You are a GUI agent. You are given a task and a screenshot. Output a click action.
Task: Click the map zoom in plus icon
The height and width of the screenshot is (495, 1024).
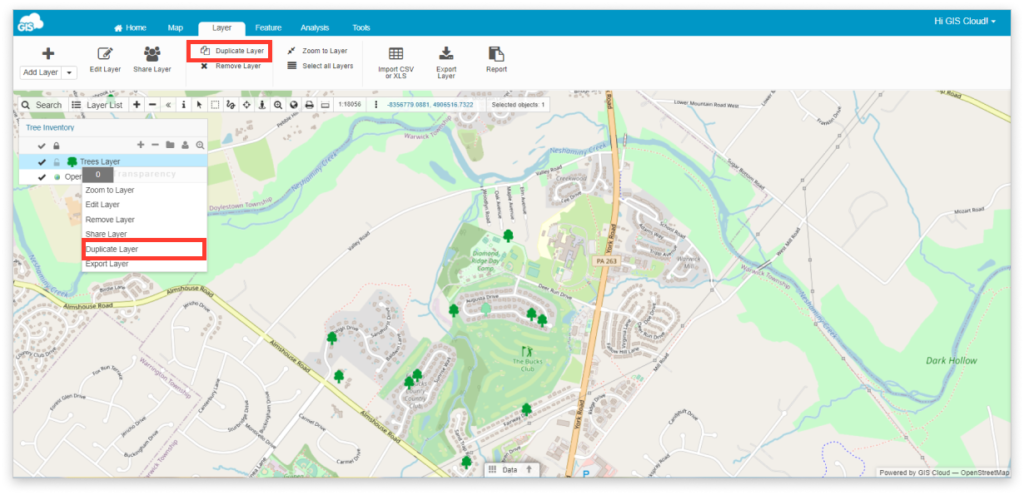pos(136,104)
